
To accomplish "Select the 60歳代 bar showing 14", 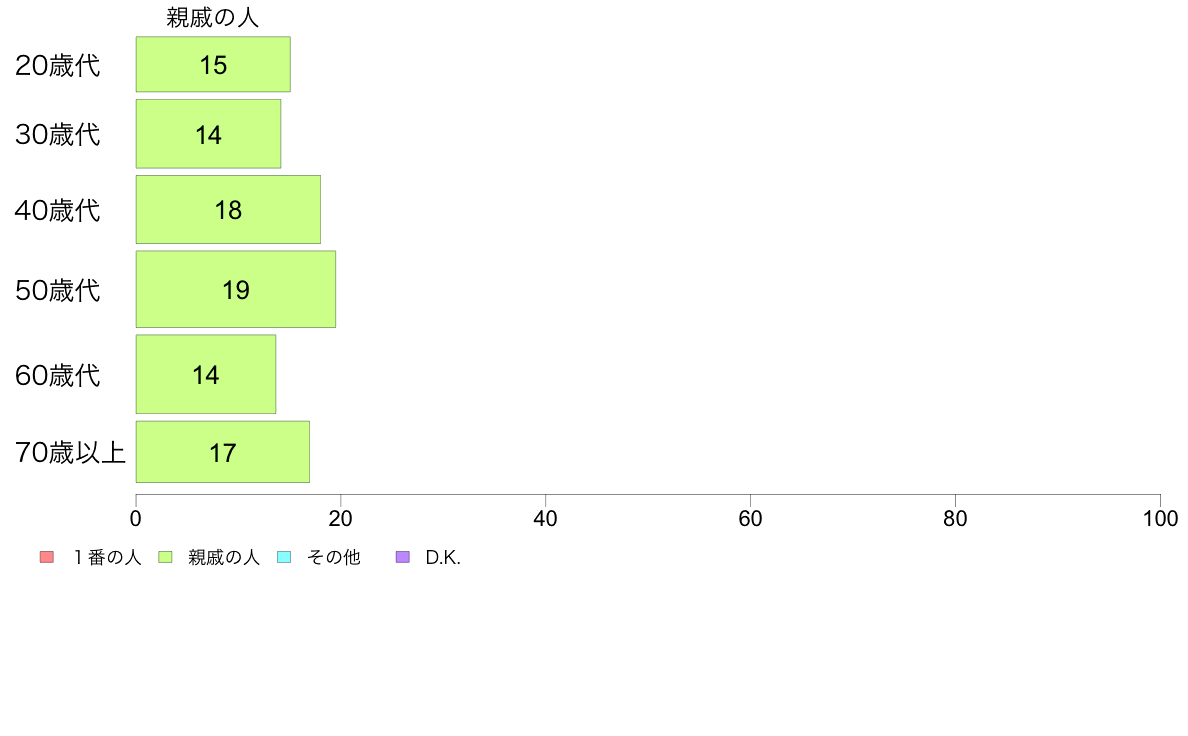I will point(206,374).
